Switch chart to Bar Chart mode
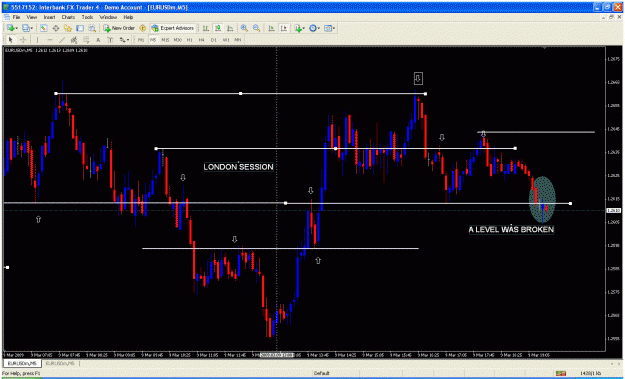 pyautogui.click(x=206, y=28)
